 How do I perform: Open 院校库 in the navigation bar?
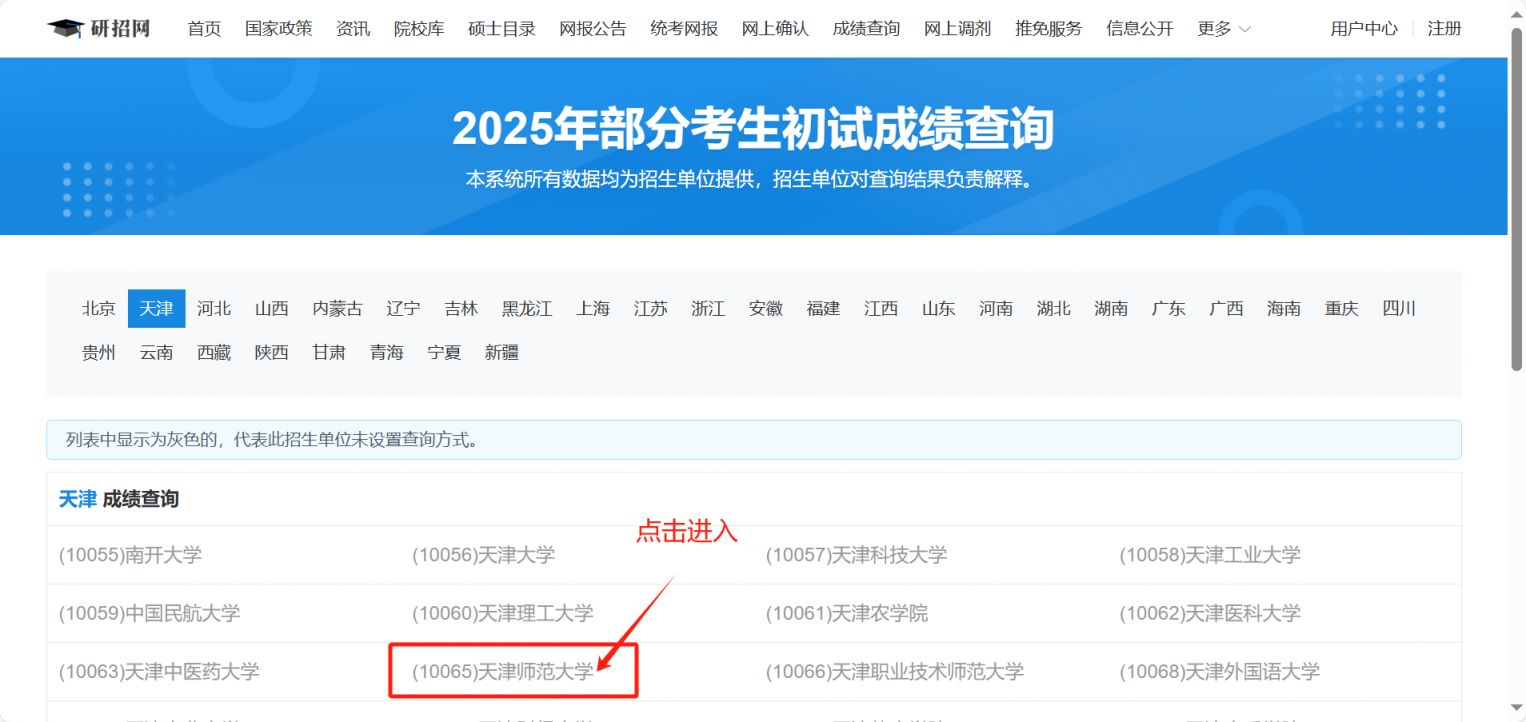tap(419, 29)
